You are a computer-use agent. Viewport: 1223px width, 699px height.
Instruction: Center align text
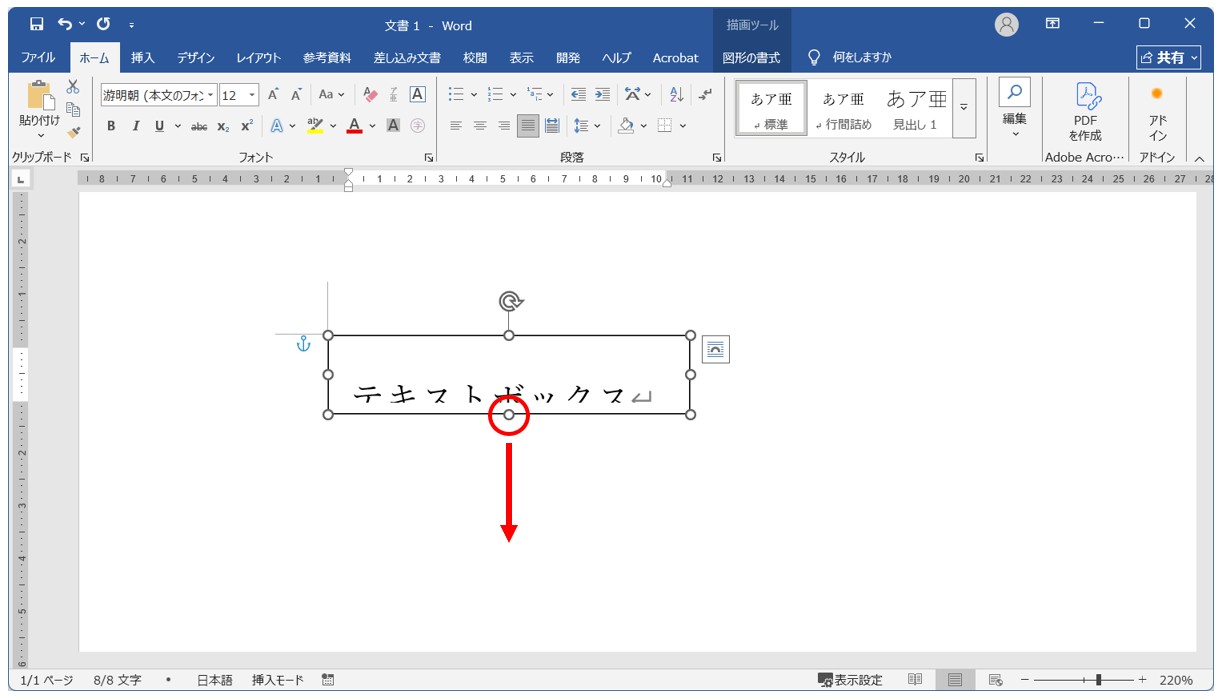coord(480,126)
